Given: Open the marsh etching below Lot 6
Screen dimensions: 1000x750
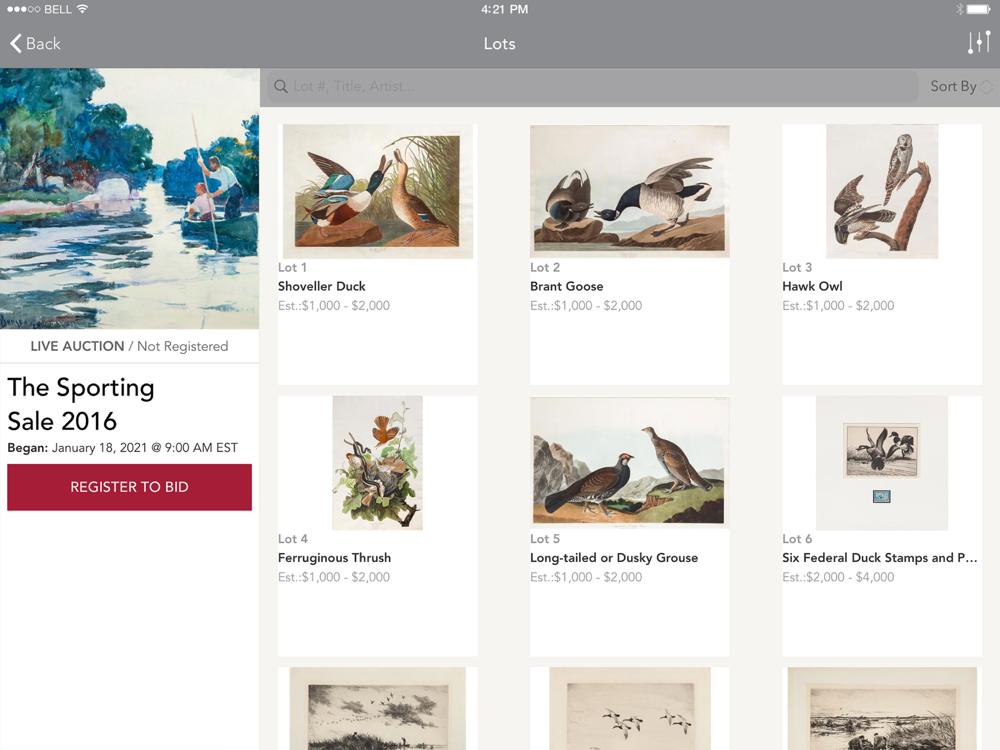Looking at the screenshot, I should point(882,709).
